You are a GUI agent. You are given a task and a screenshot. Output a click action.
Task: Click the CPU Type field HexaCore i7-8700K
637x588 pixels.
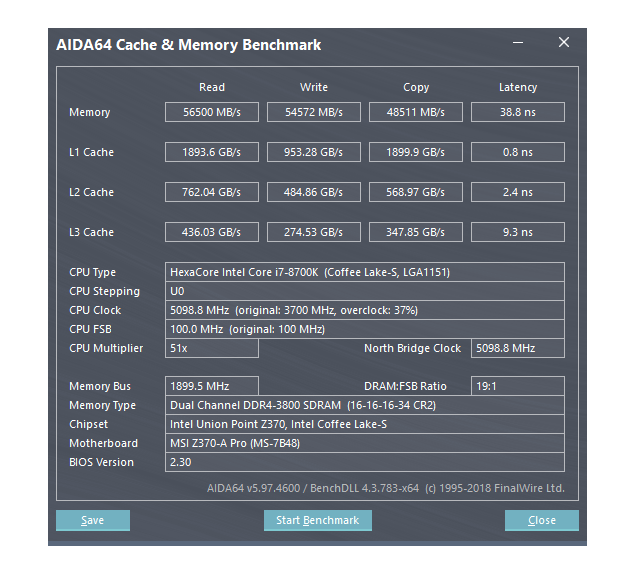365,272
